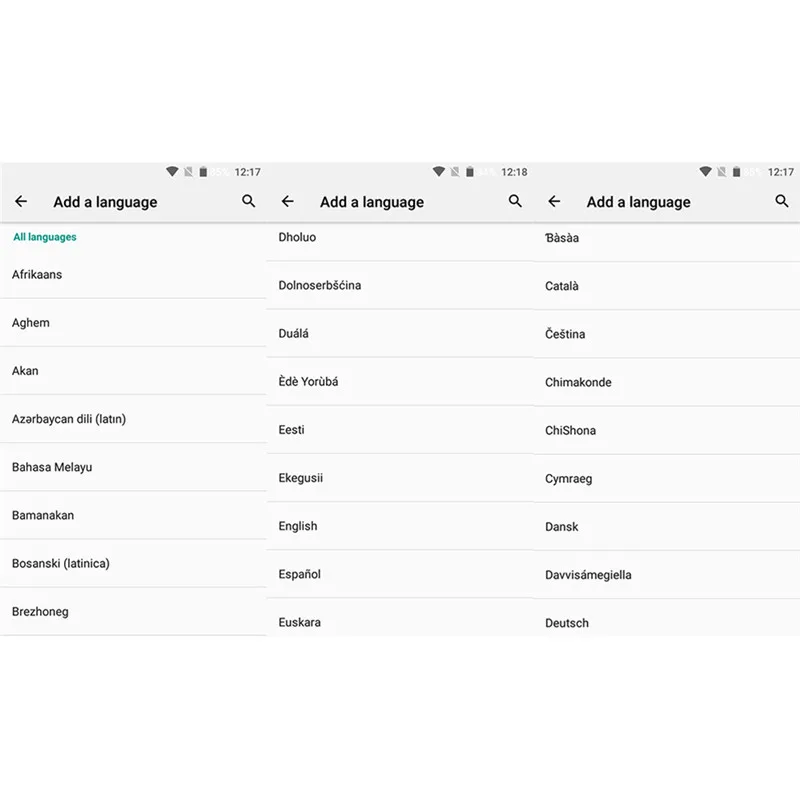
Task: Tap the Euskara language row
Action: (400, 622)
